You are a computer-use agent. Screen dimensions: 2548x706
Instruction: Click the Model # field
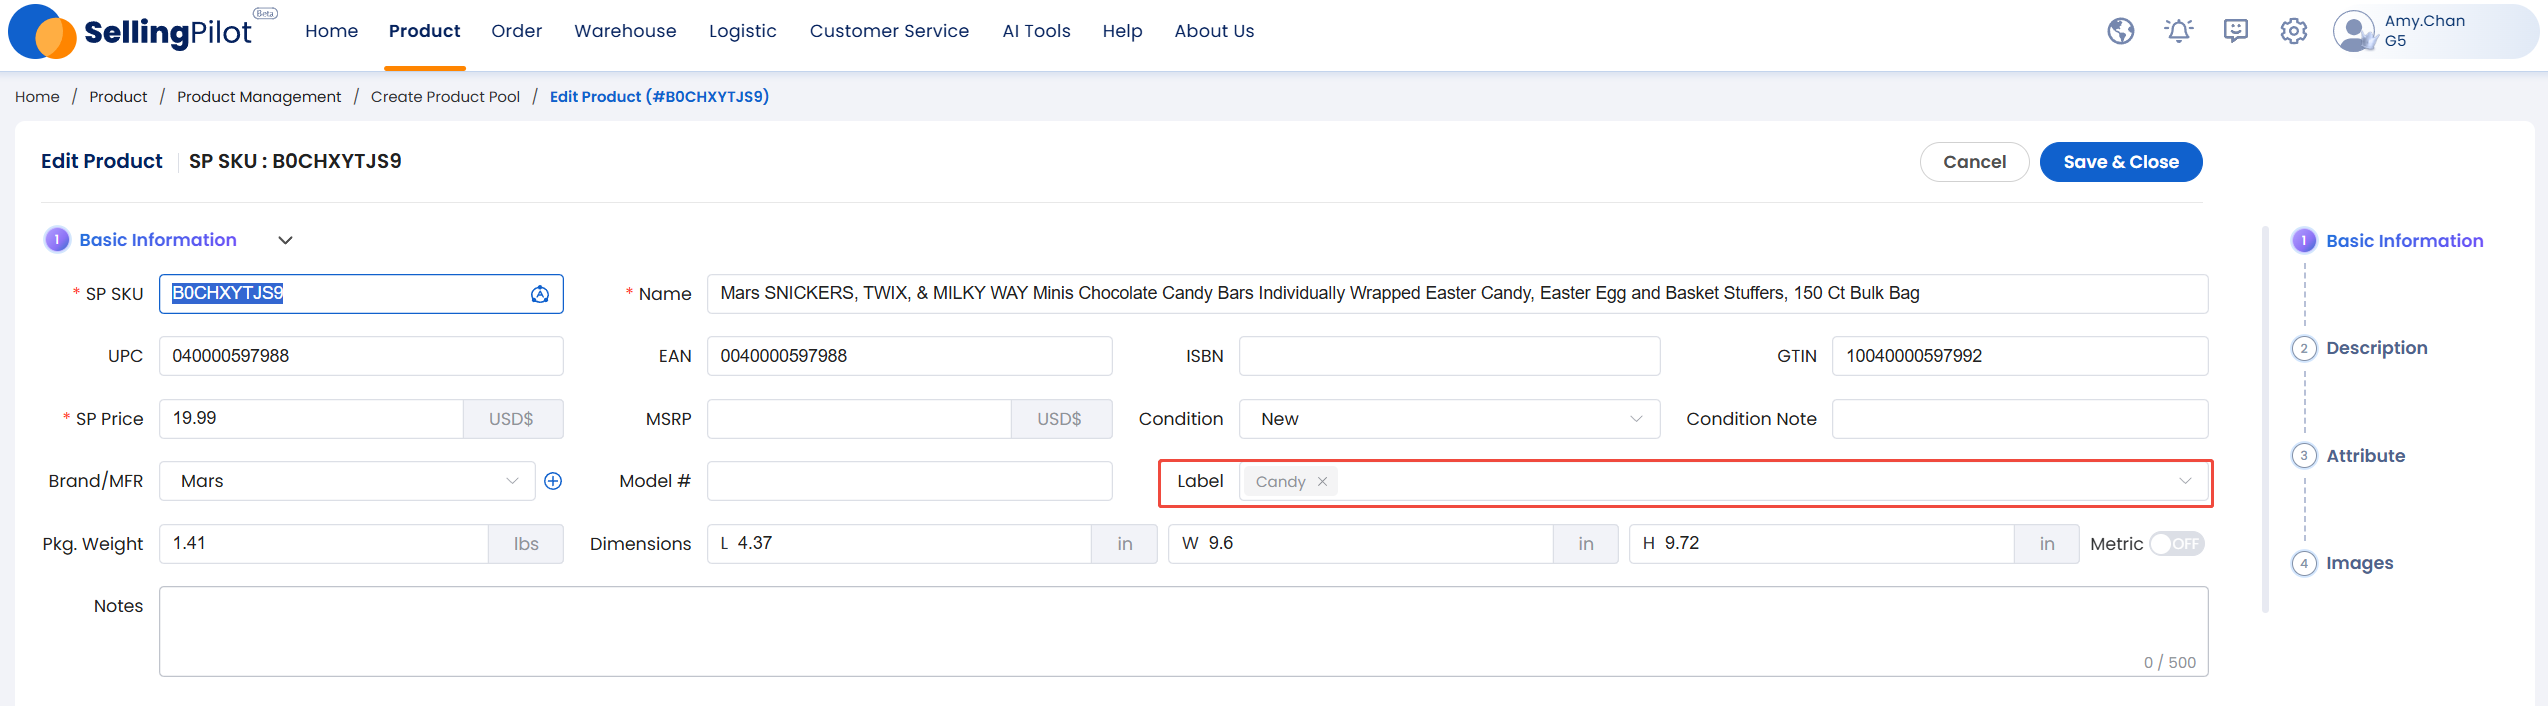pos(909,481)
